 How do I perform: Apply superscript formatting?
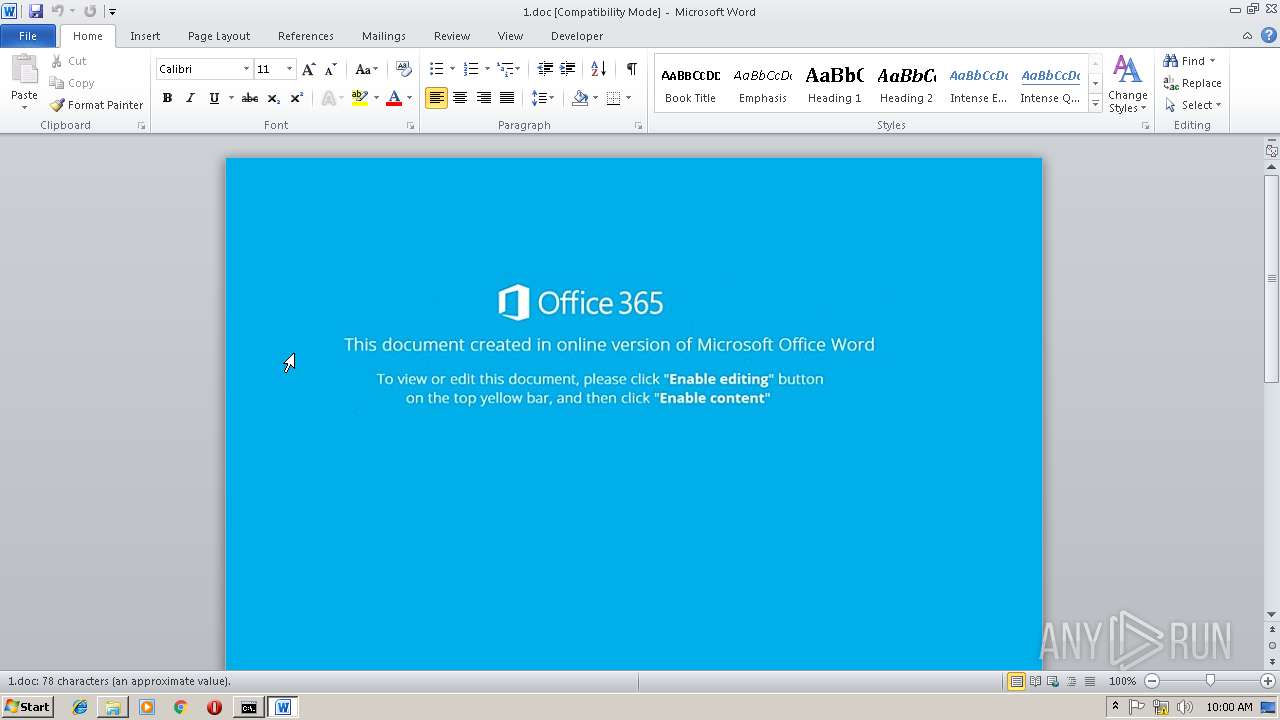point(296,98)
